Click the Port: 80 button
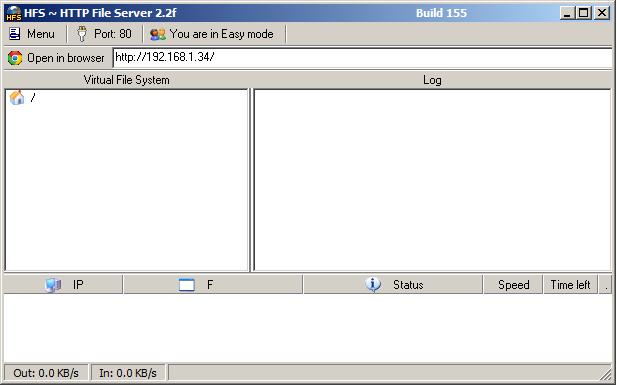The width and height of the screenshot is (617, 386). 104,34
